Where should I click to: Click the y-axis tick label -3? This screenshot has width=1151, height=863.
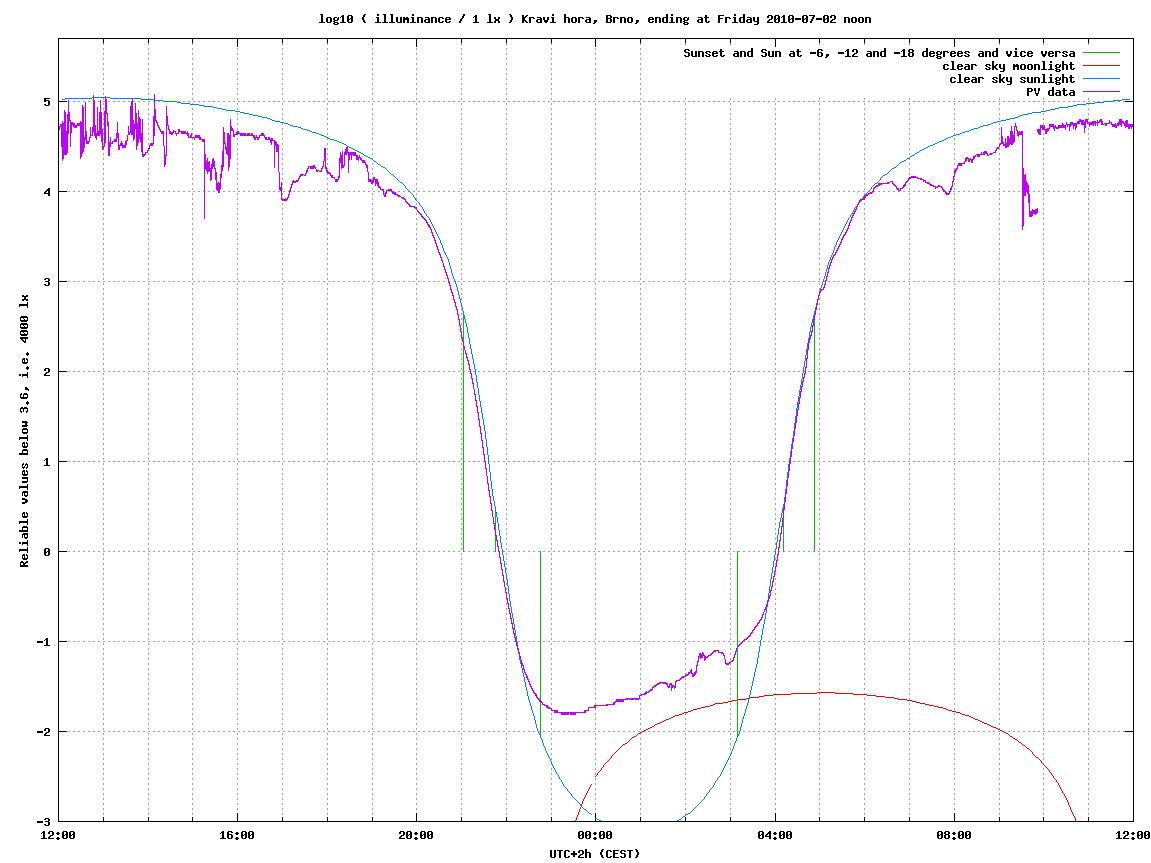[x=44, y=822]
